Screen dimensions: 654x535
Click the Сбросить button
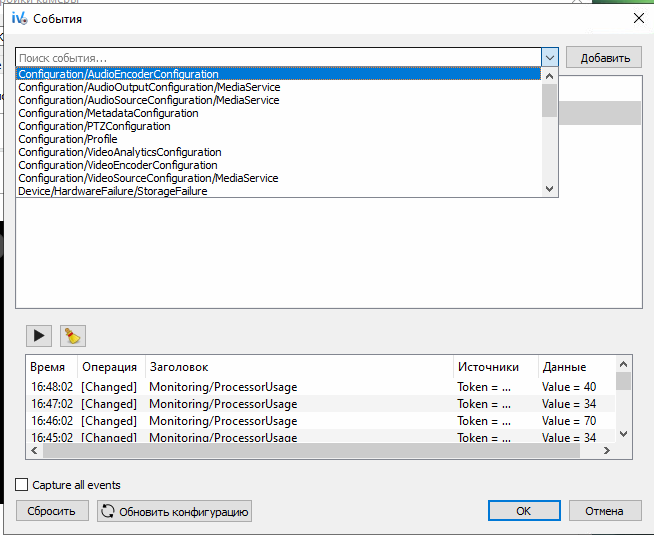(x=52, y=511)
